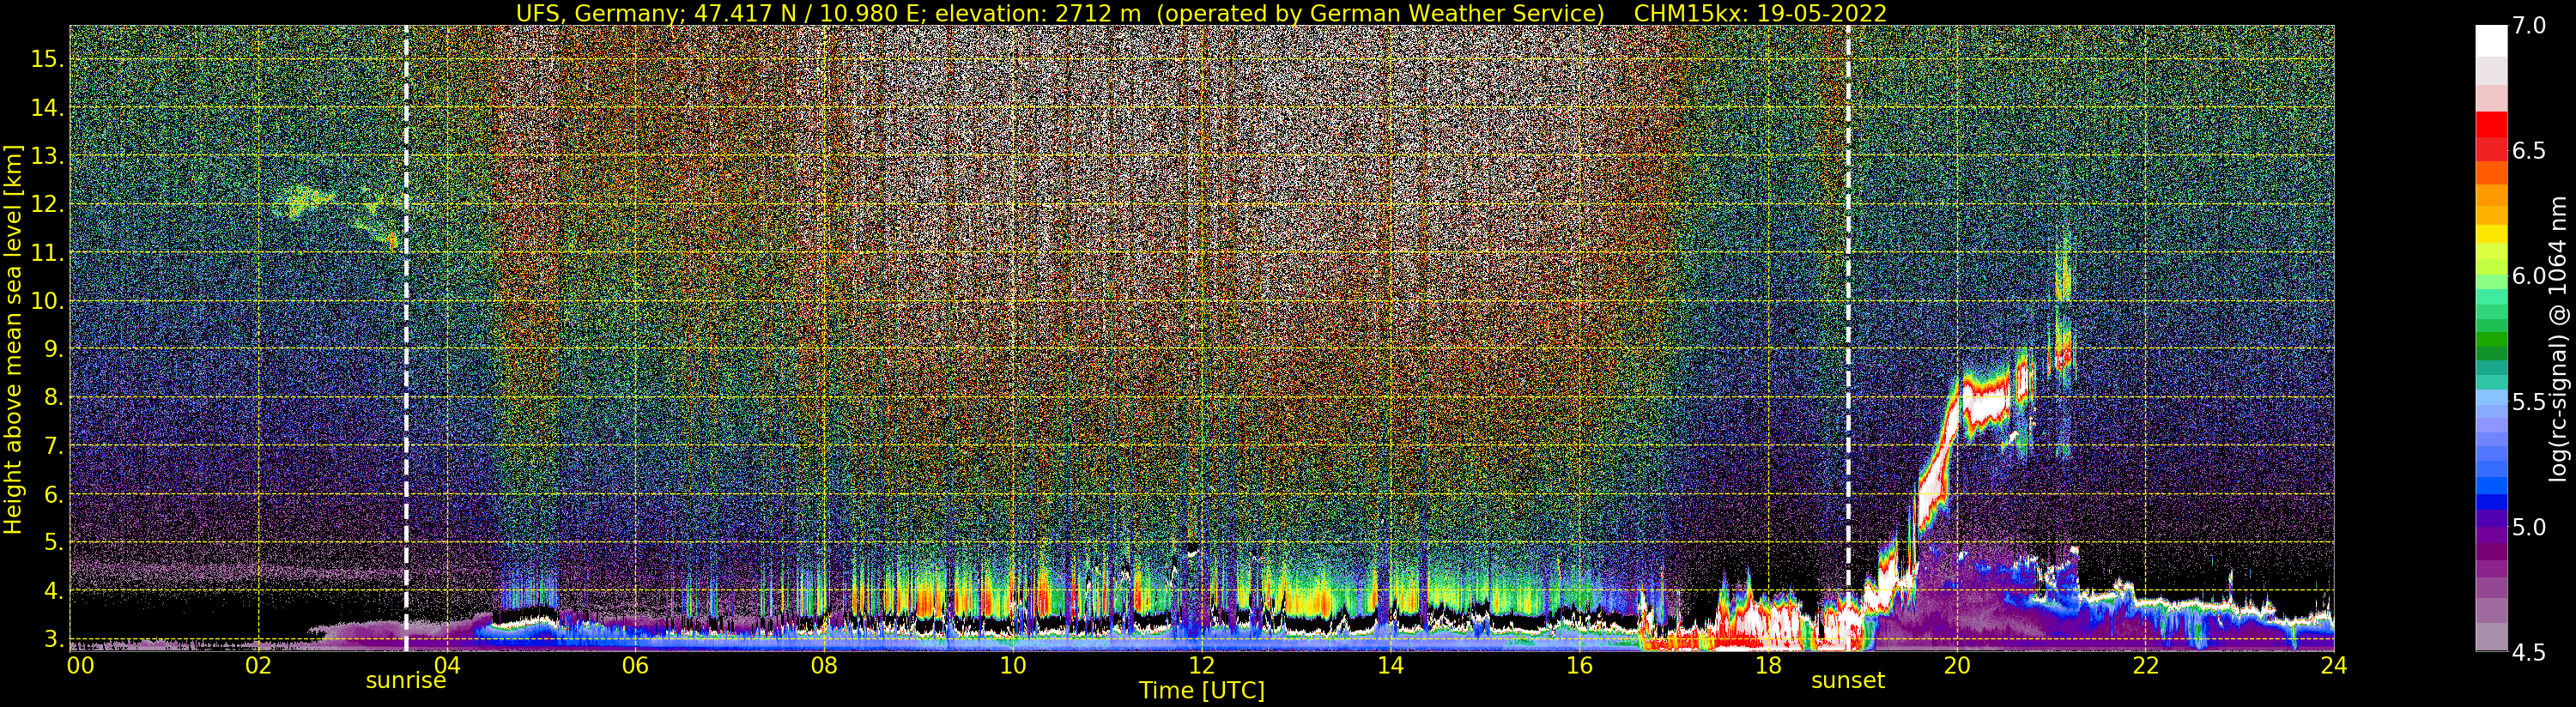
Task: Click the y-axis tick label "15."
Action: click(x=47, y=59)
